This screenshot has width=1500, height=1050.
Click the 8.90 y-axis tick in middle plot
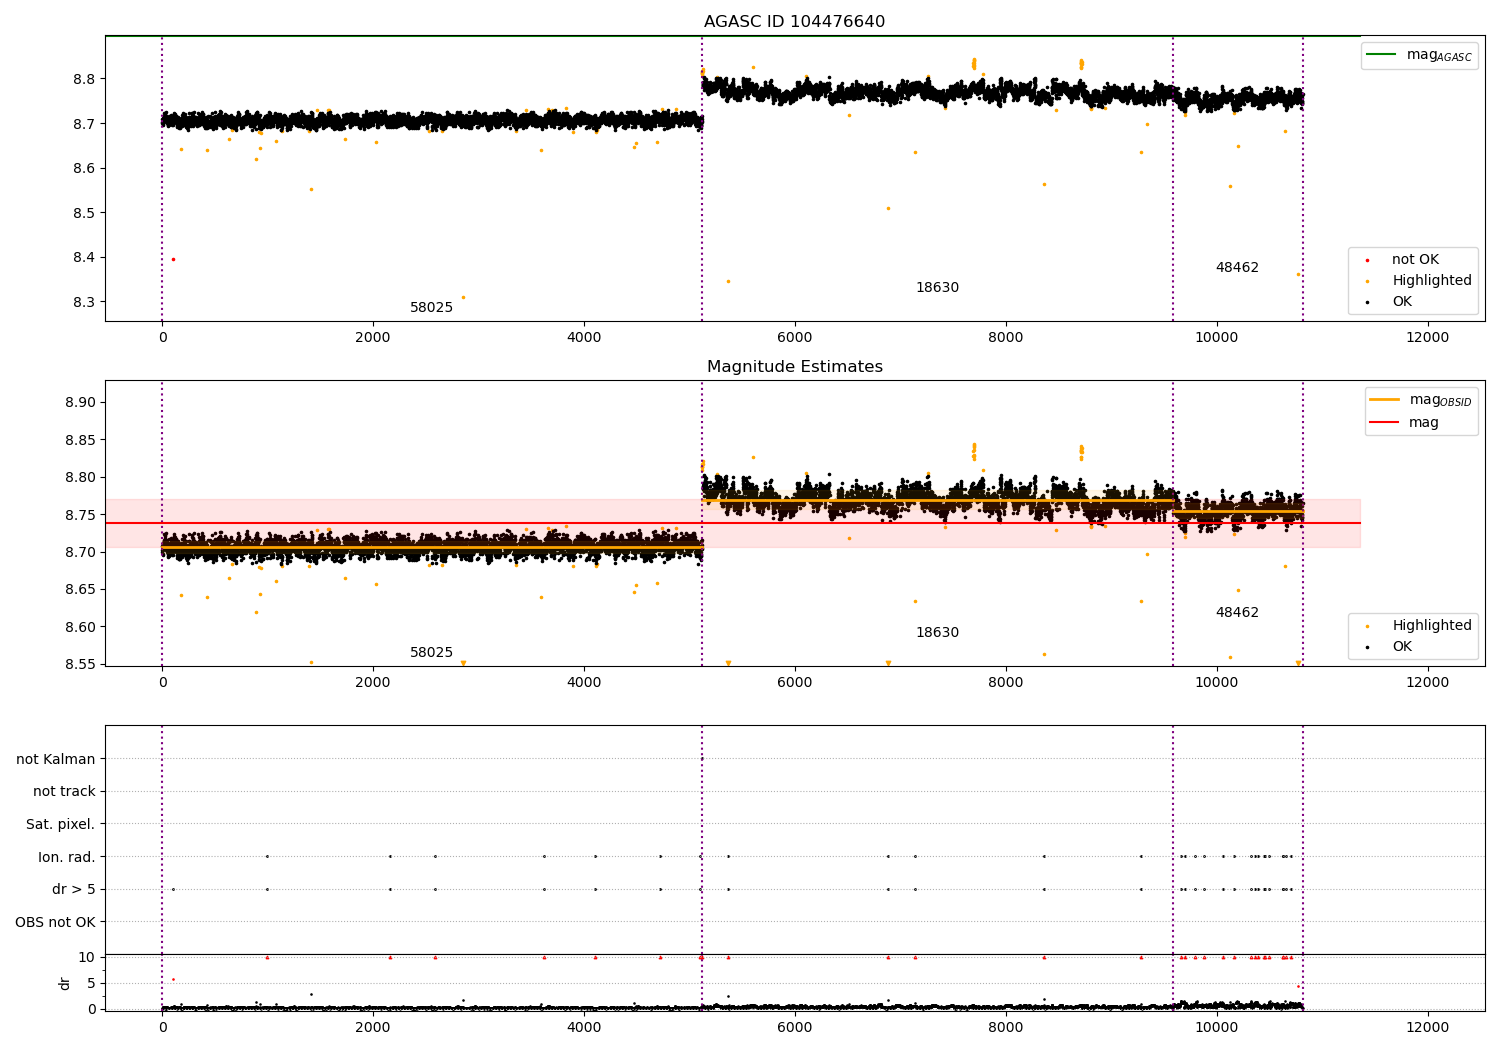80,402
